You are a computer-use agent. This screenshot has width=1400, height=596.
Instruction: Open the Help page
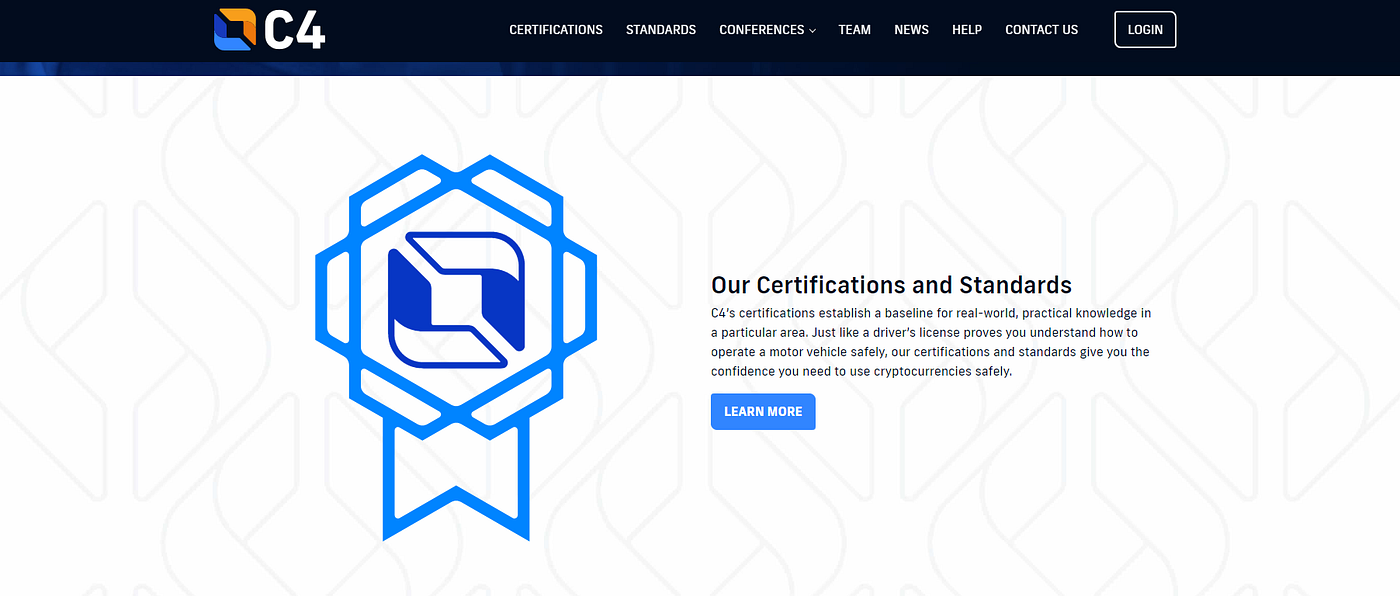(967, 30)
